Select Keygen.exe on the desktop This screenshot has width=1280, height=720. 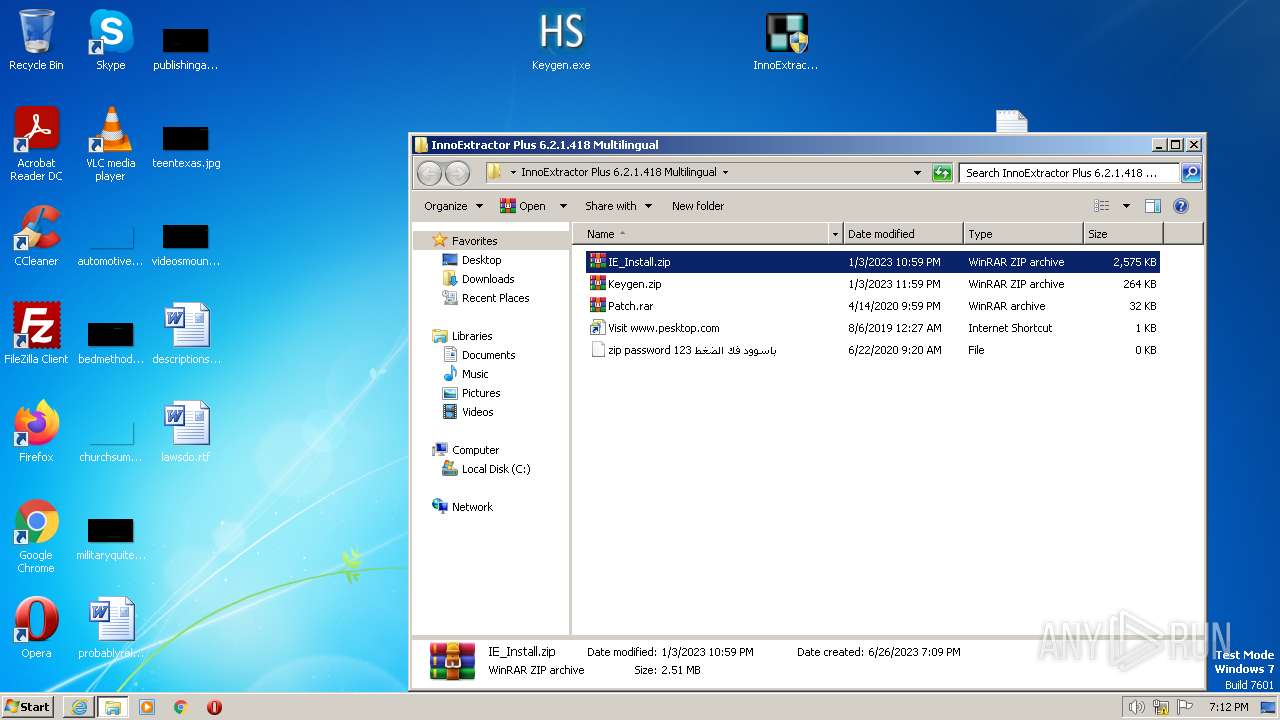click(561, 40)
